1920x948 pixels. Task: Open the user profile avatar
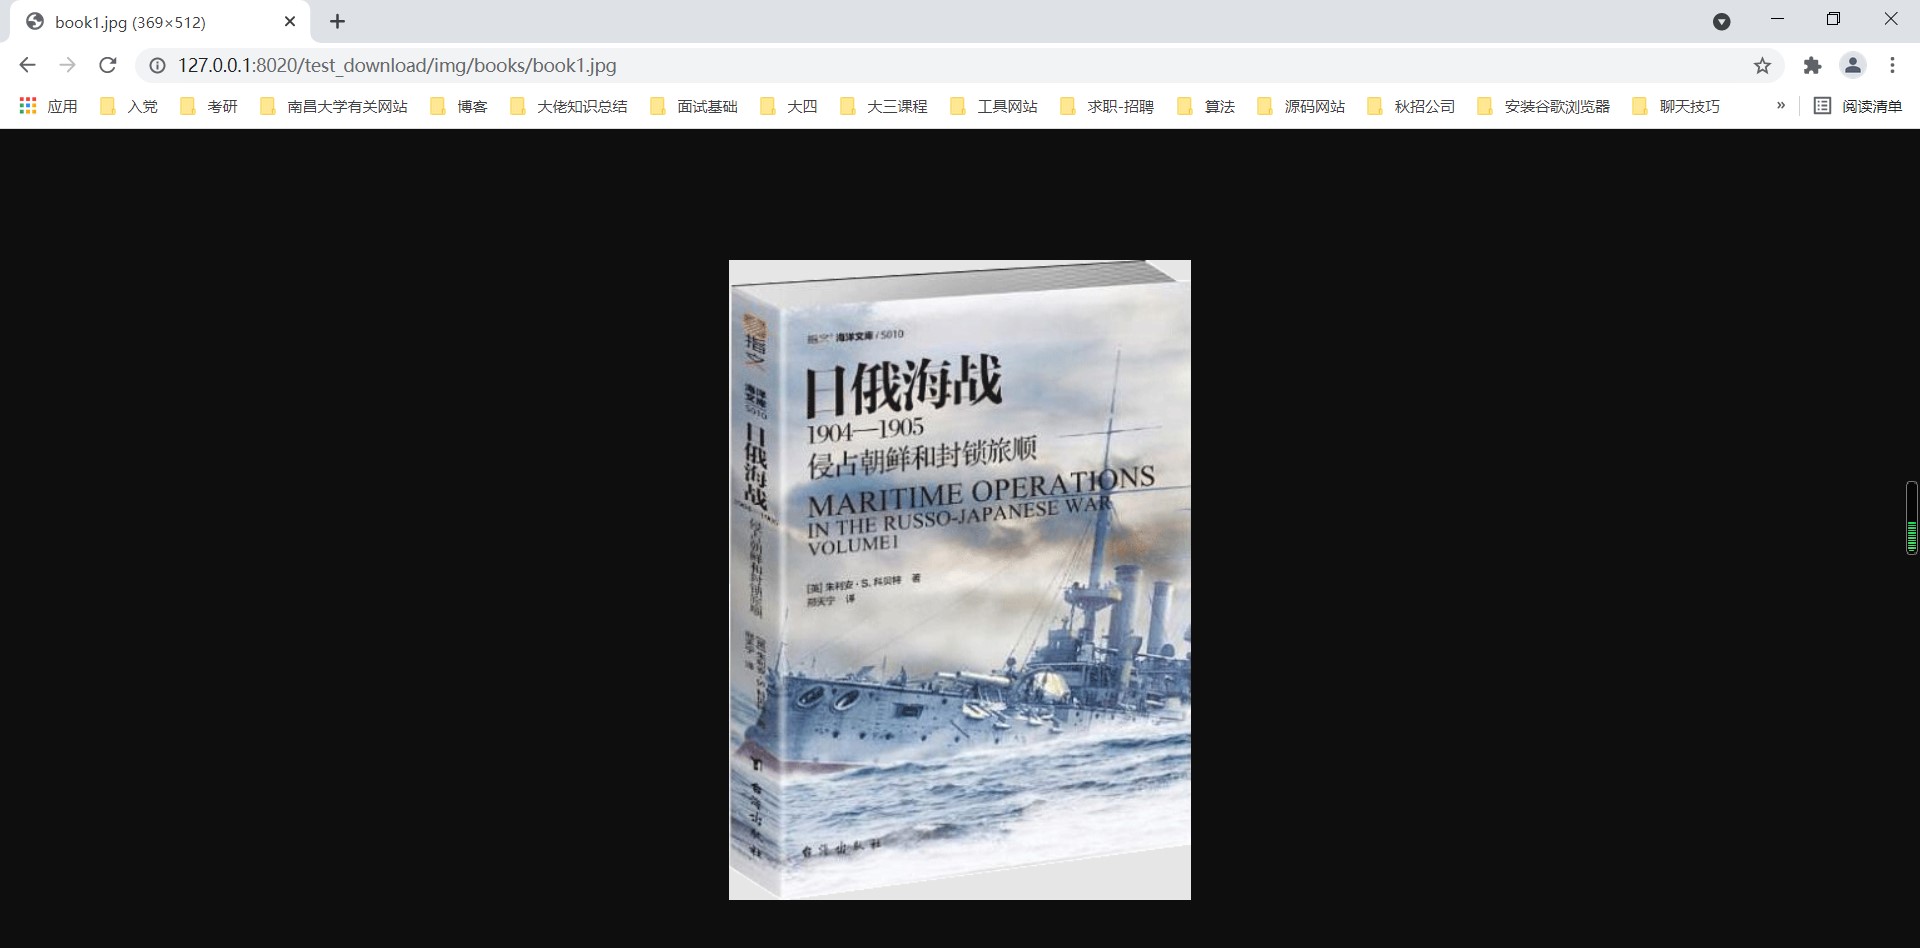(1853, 65)
